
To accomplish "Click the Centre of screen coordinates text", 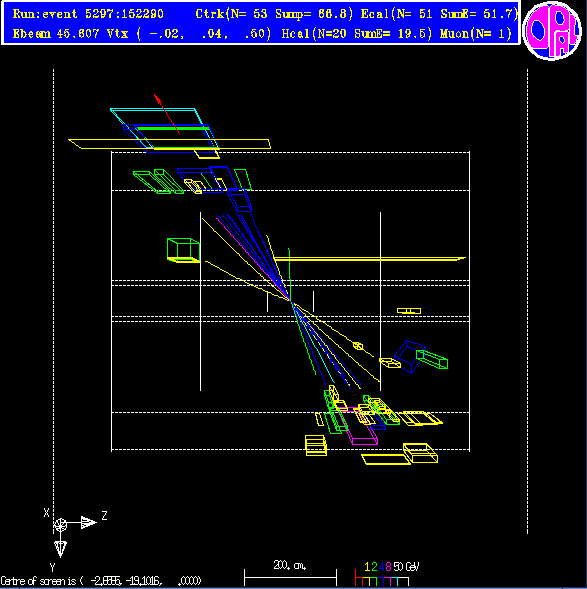I will pos(101,581).
